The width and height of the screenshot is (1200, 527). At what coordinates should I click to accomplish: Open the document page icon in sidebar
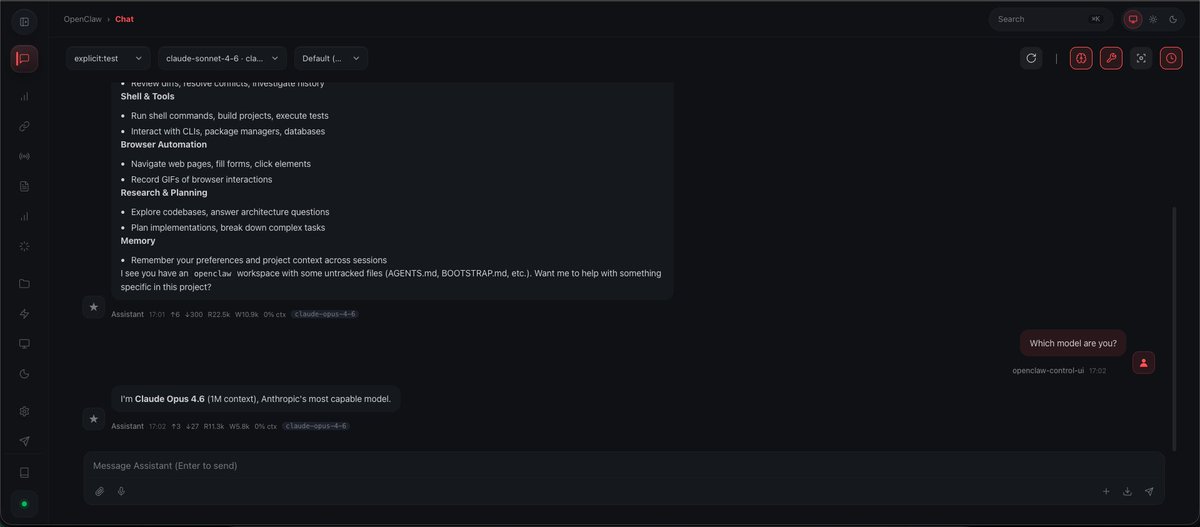24,186
